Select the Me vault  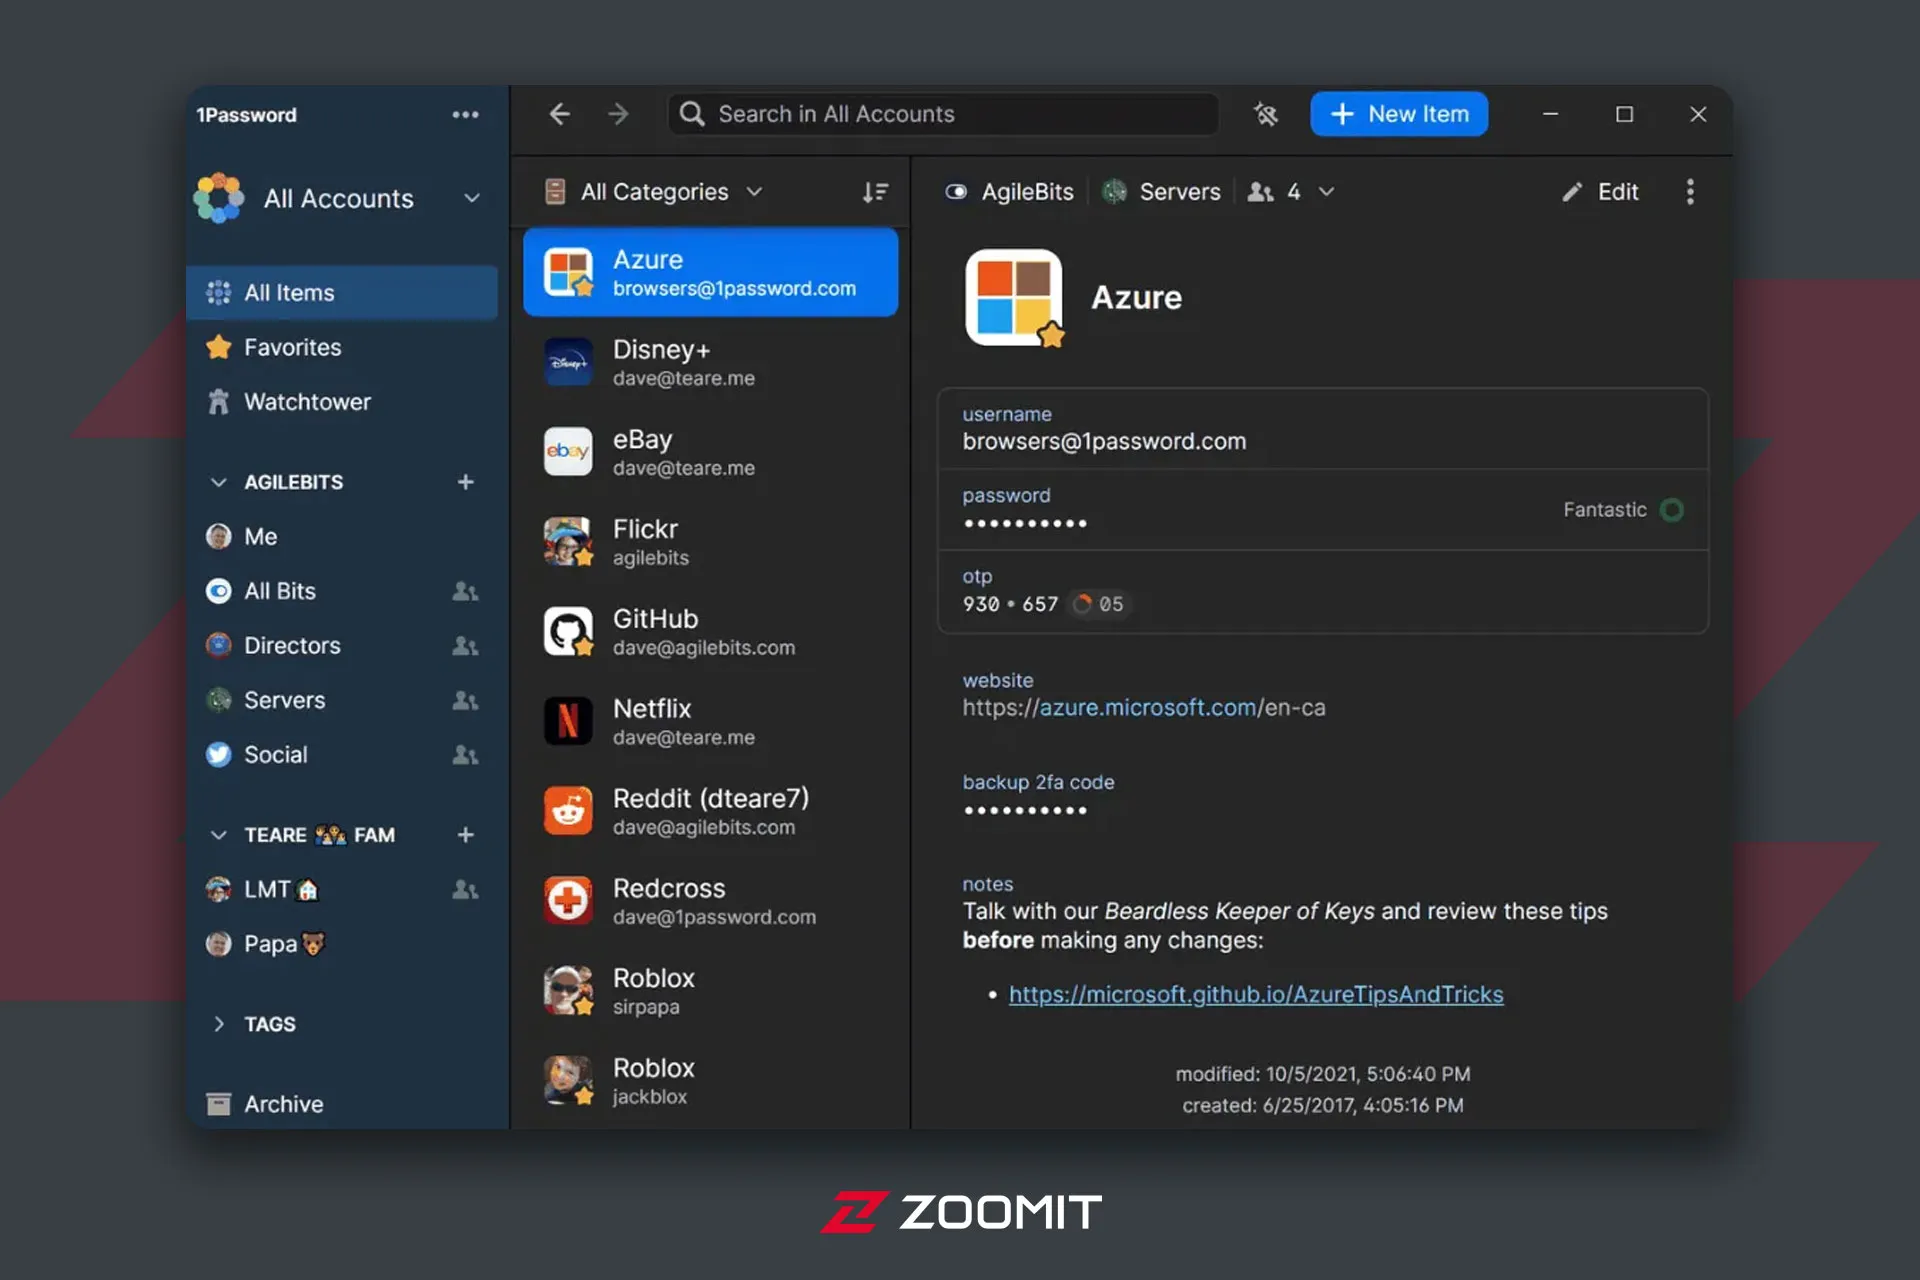[342, 537]
